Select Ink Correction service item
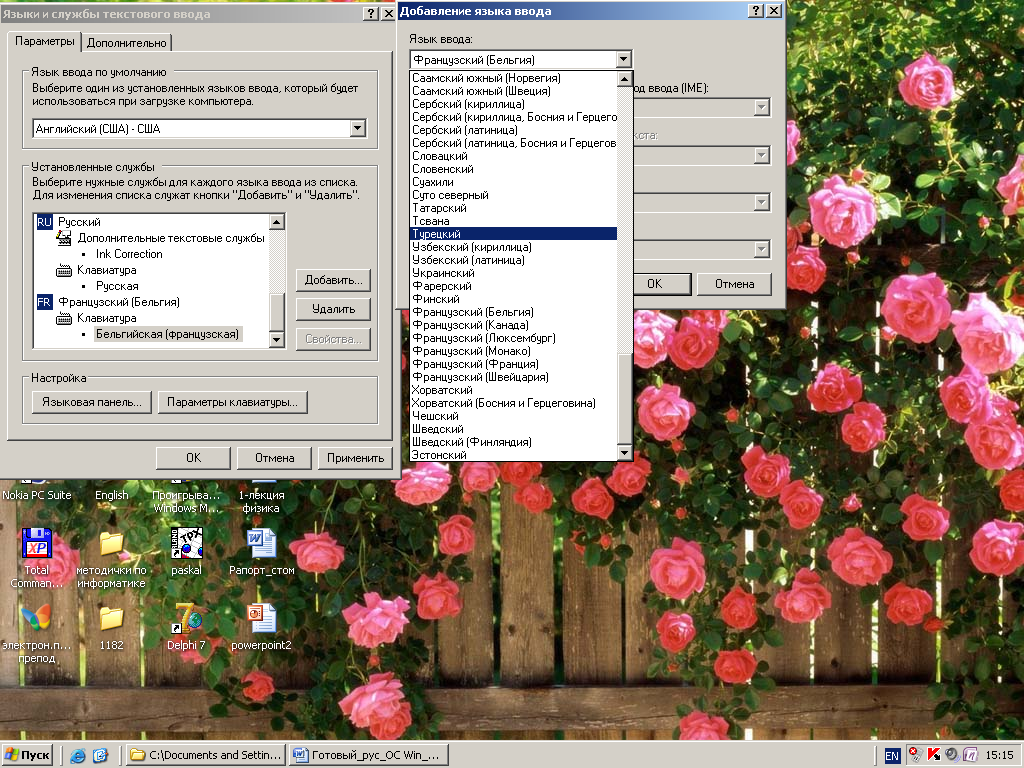The height and width of the screenshot is (768, 1024). coord(129,254)
